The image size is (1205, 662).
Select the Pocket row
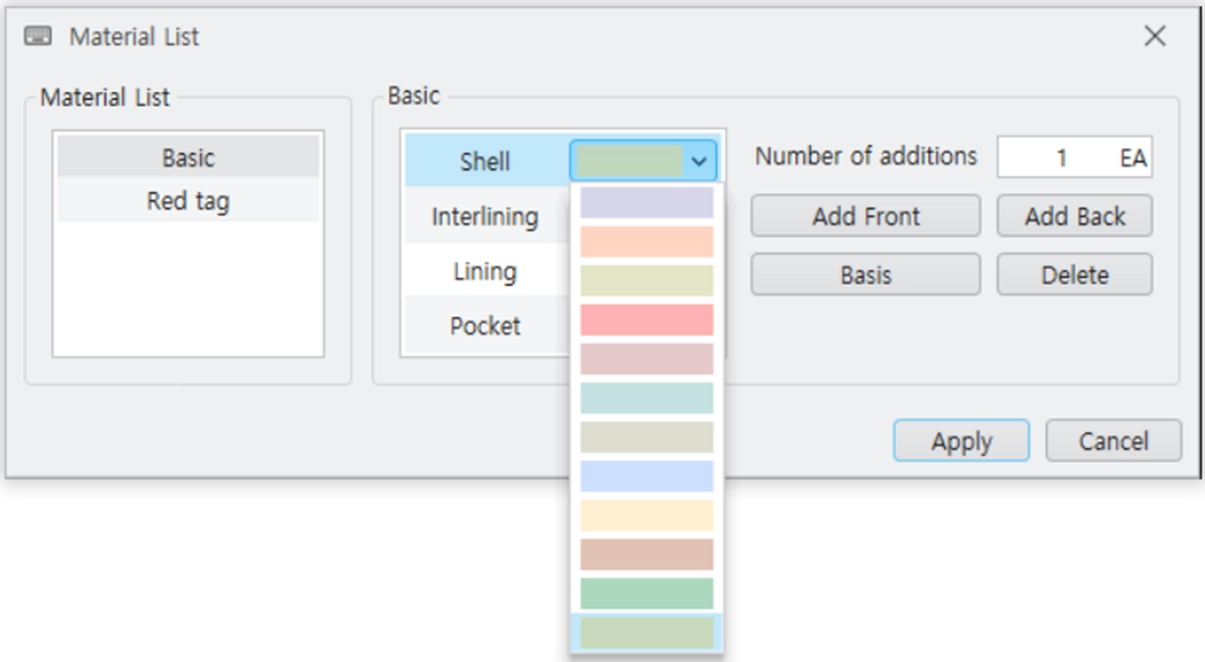point(485,326)
